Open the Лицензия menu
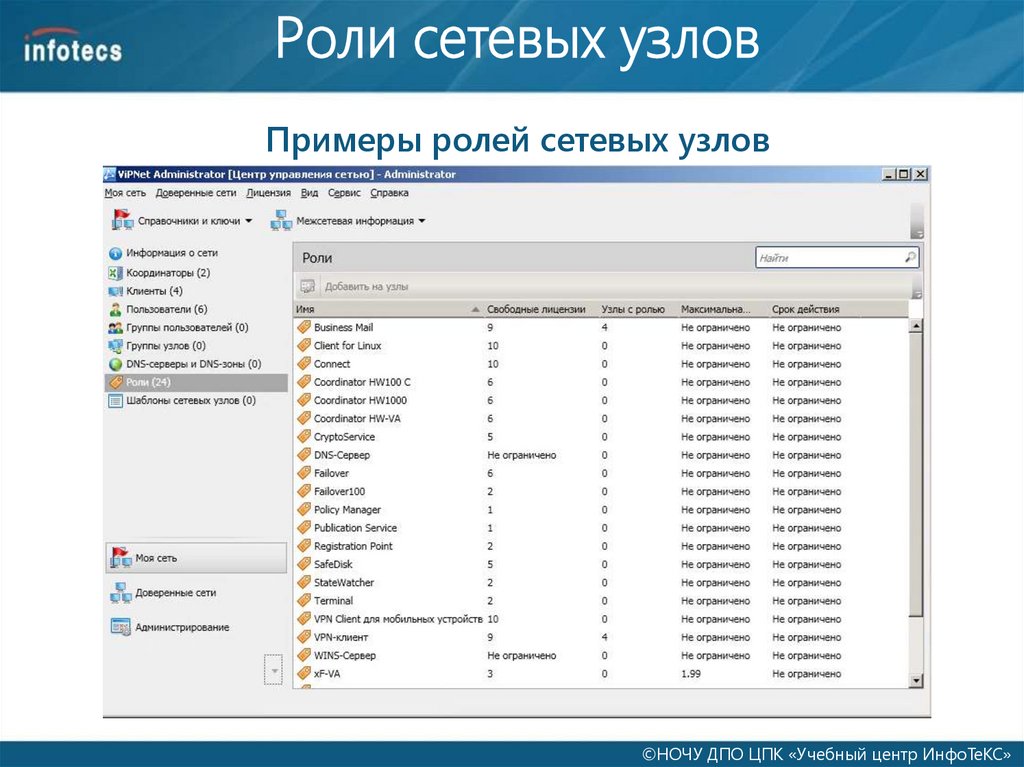Screen dimensions: 1024x767 click(x=268, y=193)
